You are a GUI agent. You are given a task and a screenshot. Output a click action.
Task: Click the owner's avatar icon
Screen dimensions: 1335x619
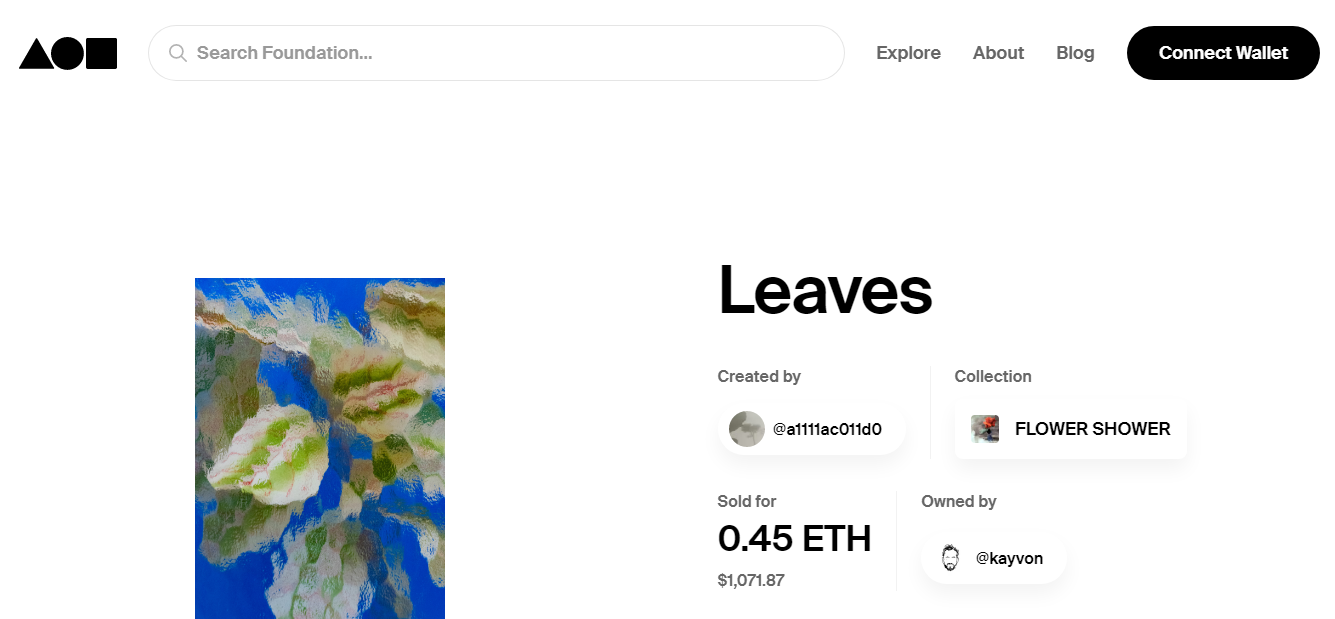pos(951,558)
